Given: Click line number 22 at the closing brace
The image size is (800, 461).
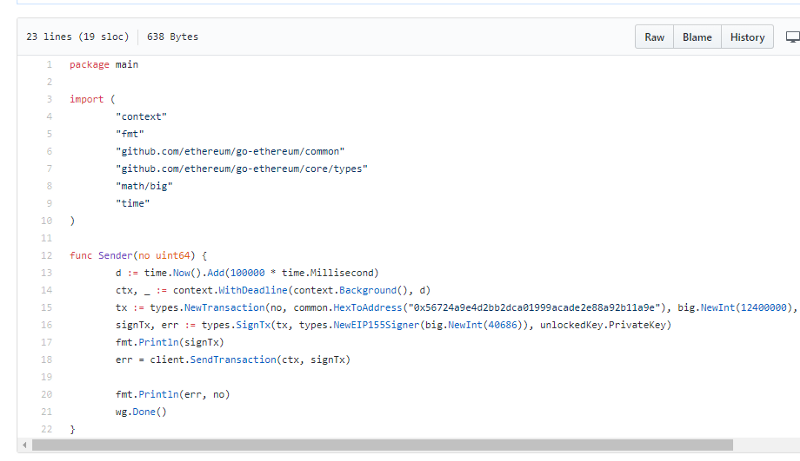Looking at the screenshot, I should point(46,429).
